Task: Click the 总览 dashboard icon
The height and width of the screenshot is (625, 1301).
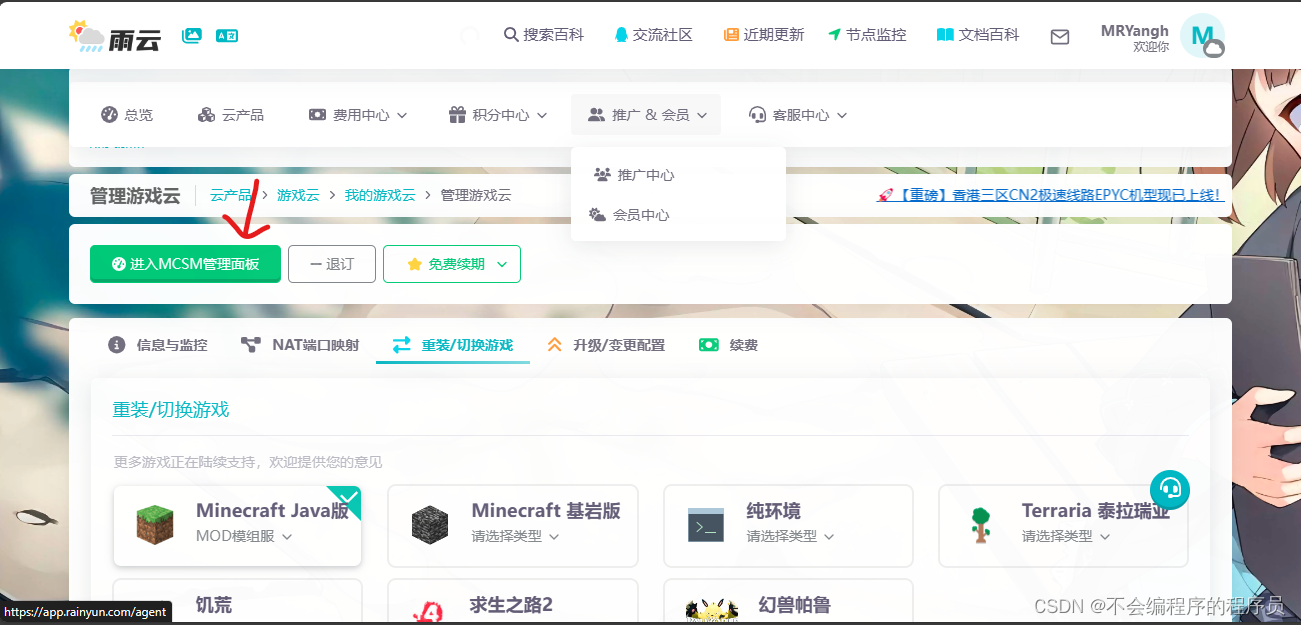Action: pos(109,115)
